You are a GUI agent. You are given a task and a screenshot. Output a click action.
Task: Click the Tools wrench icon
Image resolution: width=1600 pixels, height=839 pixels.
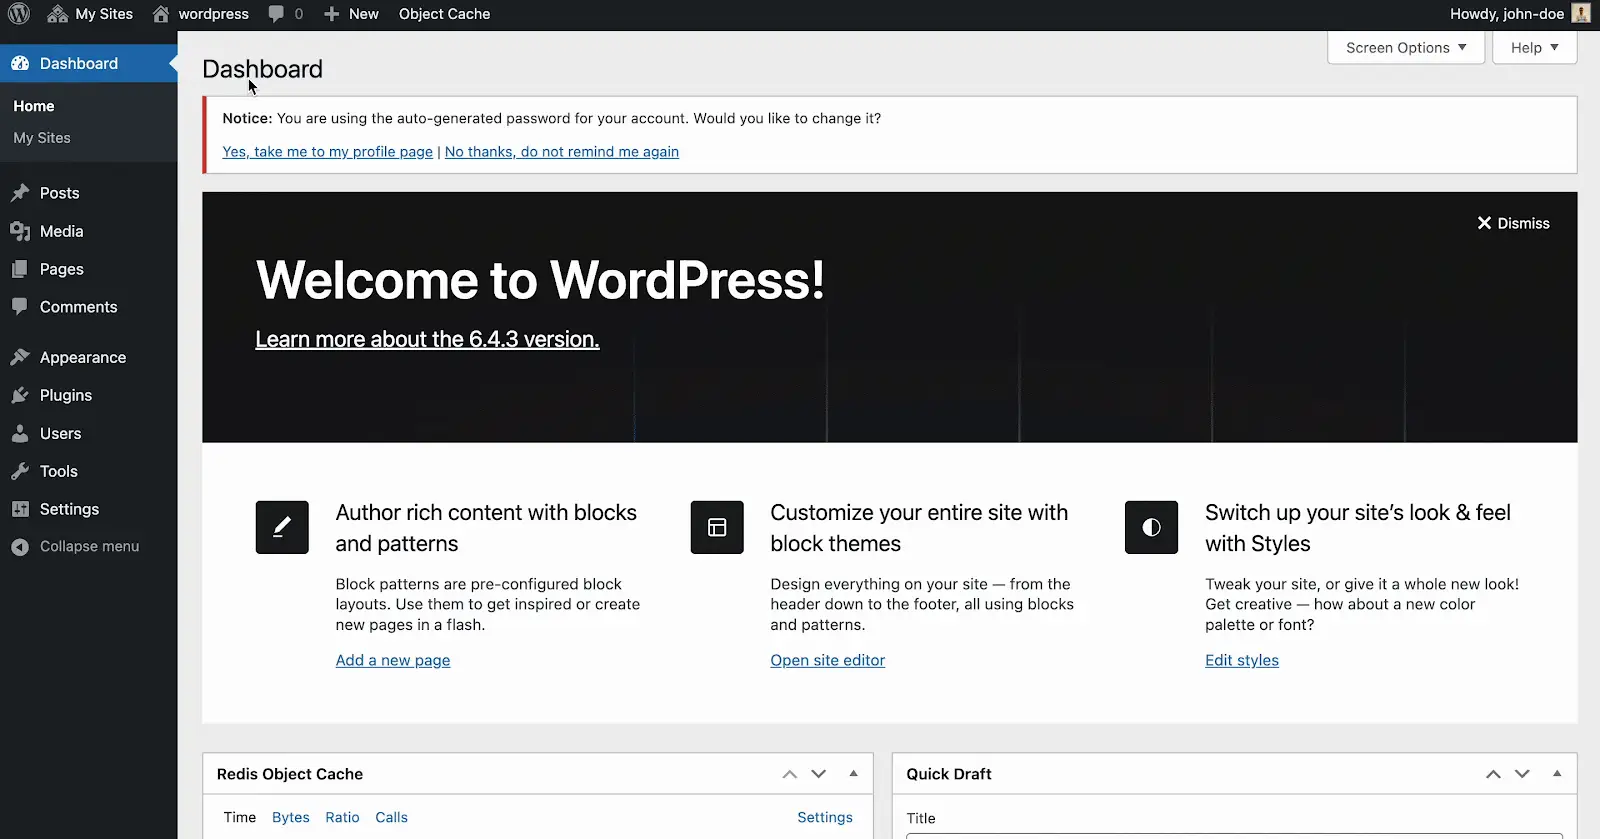20,471
